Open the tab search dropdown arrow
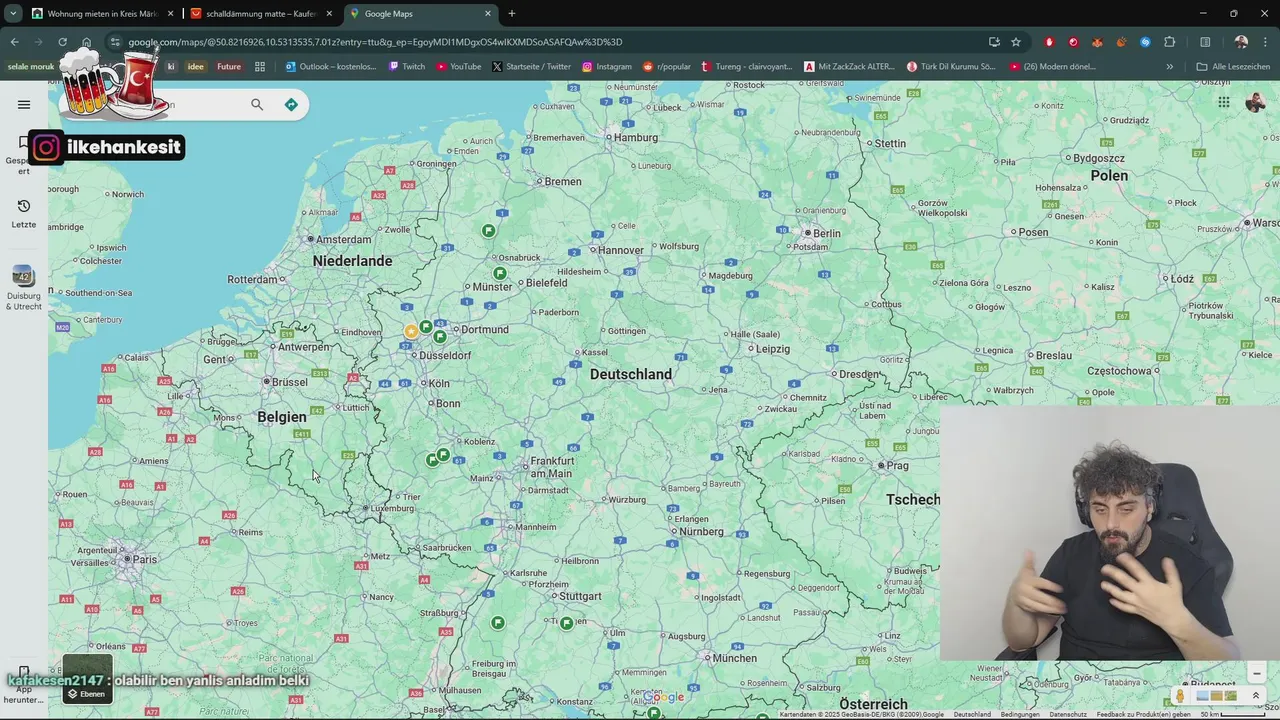The height and width of the screenshot is (720, 1280). (13, 13)
